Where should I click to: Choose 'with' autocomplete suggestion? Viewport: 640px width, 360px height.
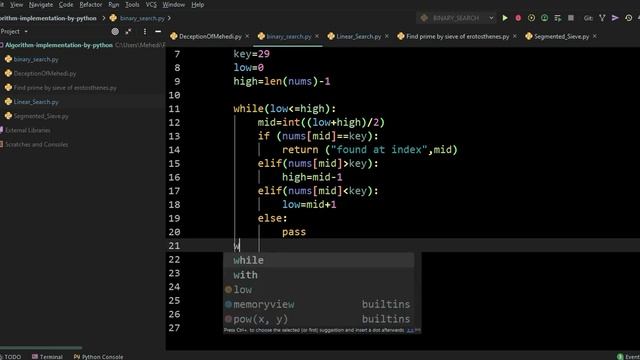(x=318, y=275)
